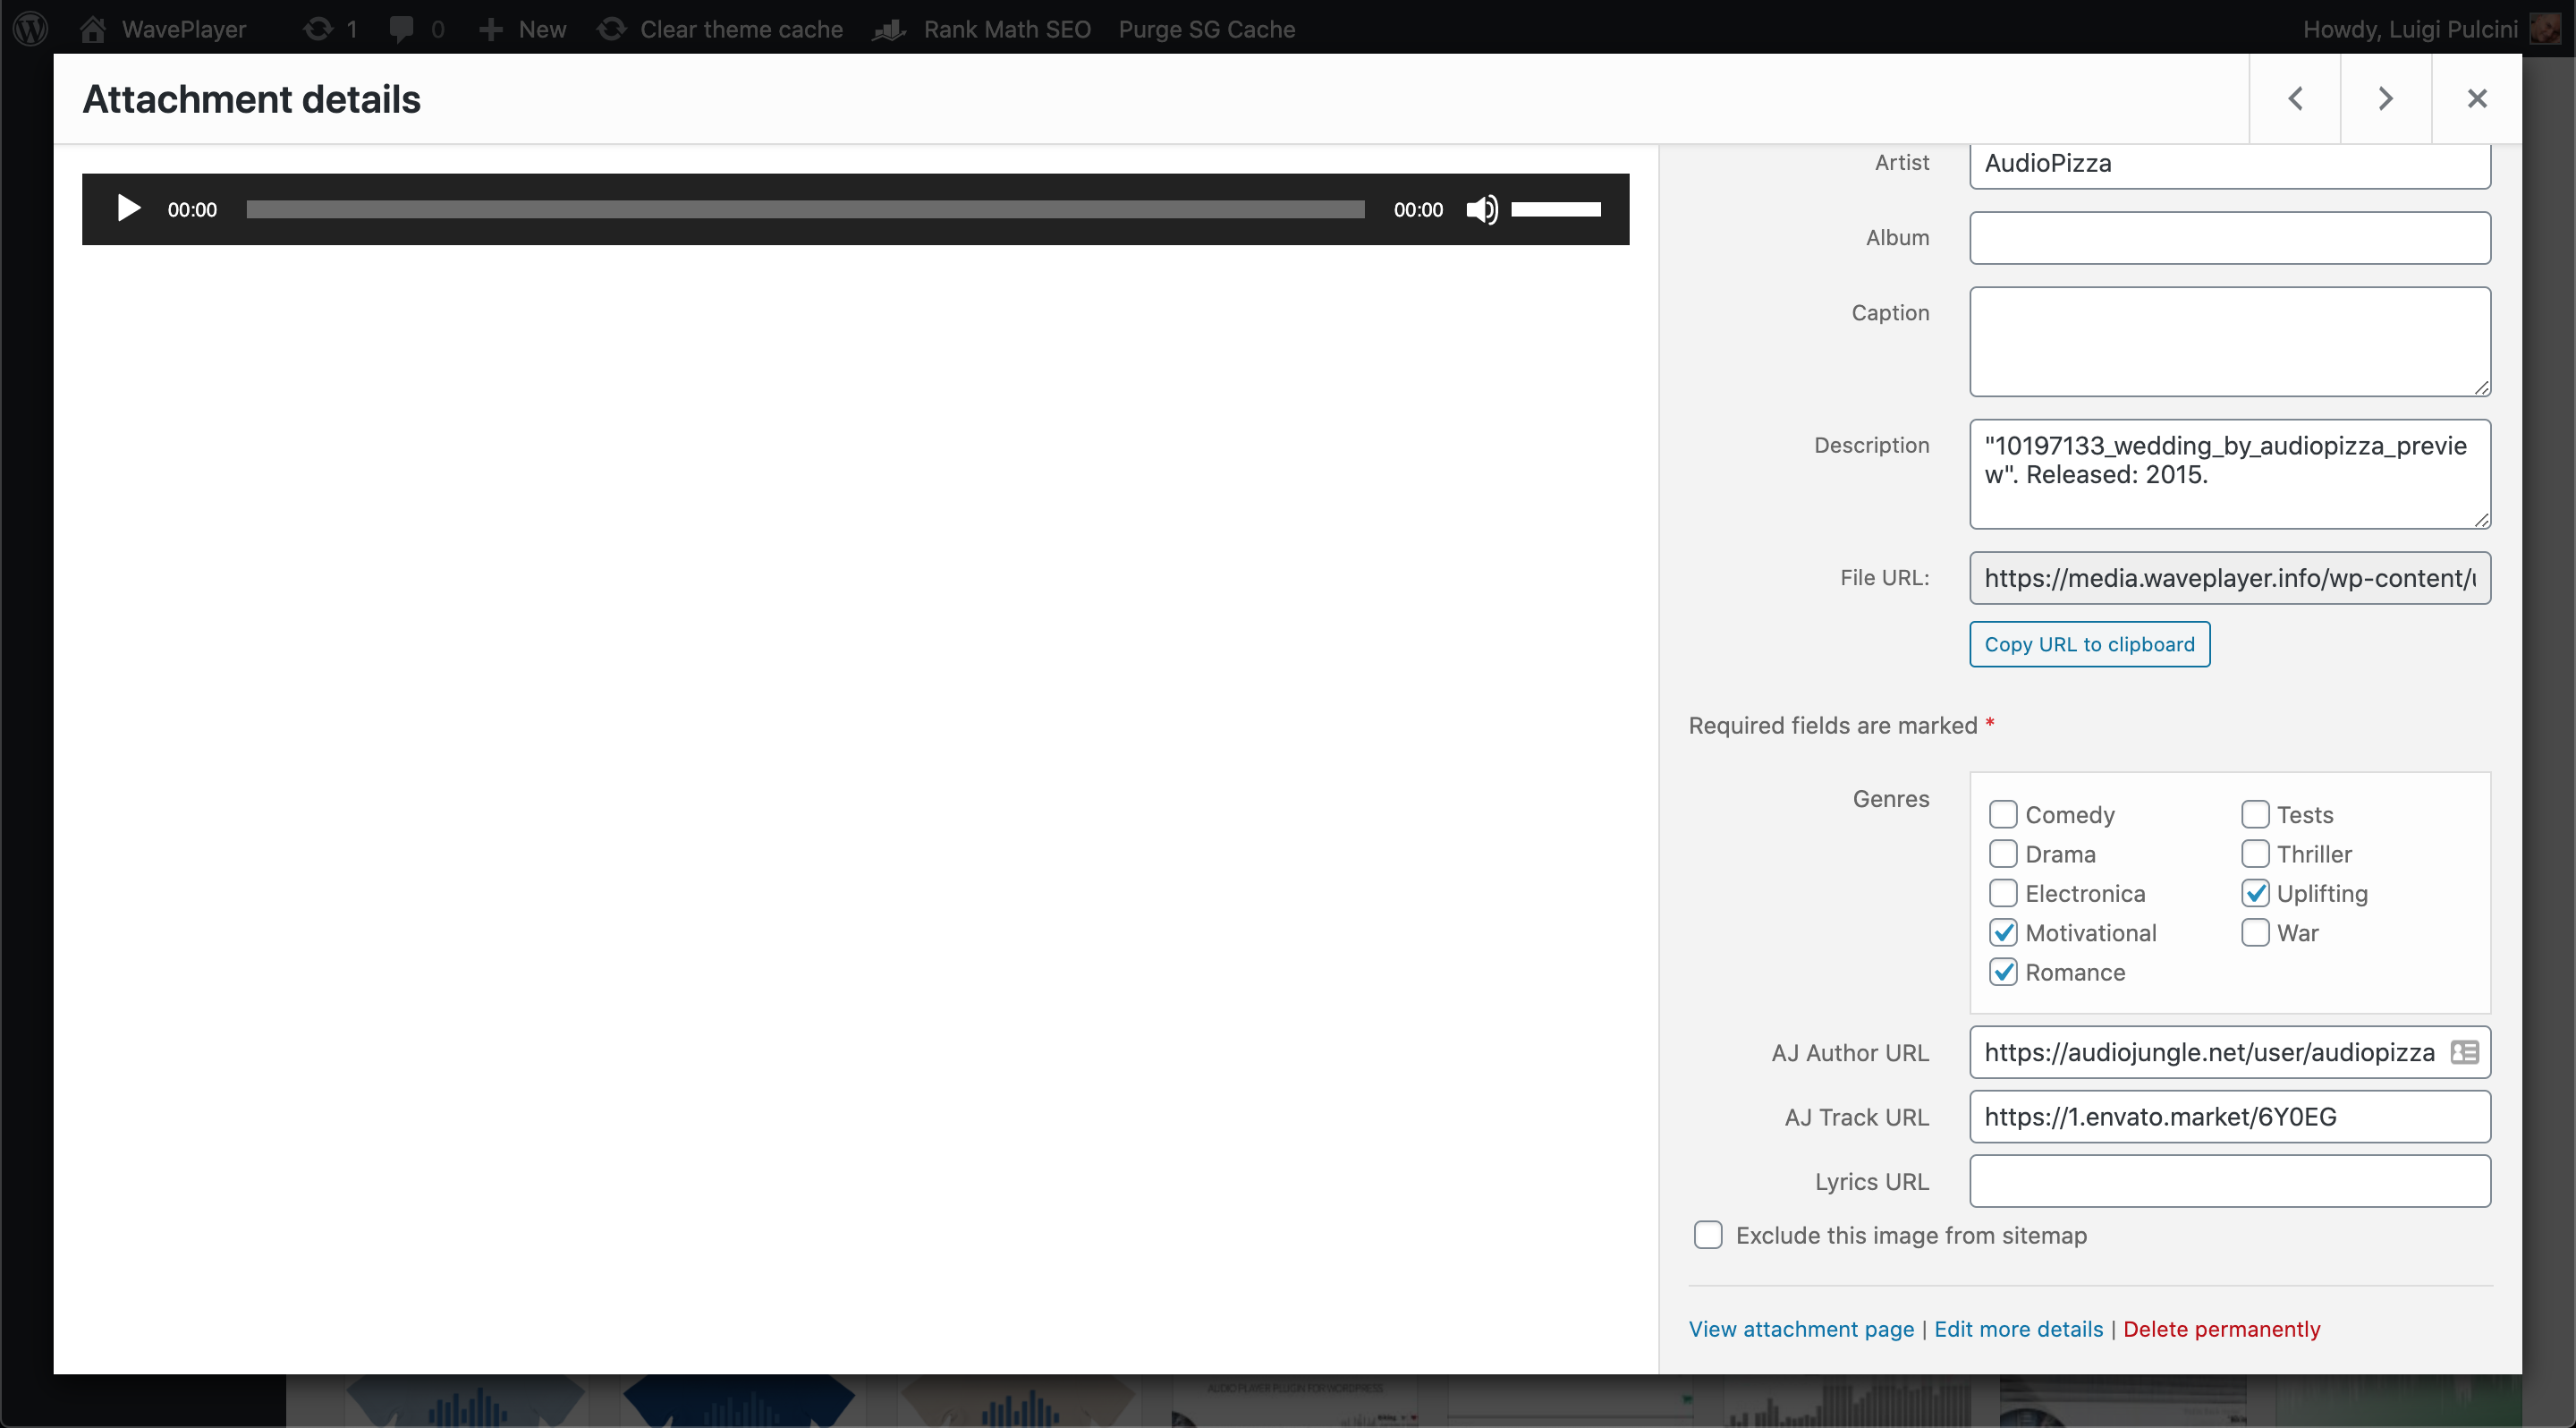The height and width of the screenshot is (1428, 2576).
Task: Open the New content menu
Action: tap(522, 28)
